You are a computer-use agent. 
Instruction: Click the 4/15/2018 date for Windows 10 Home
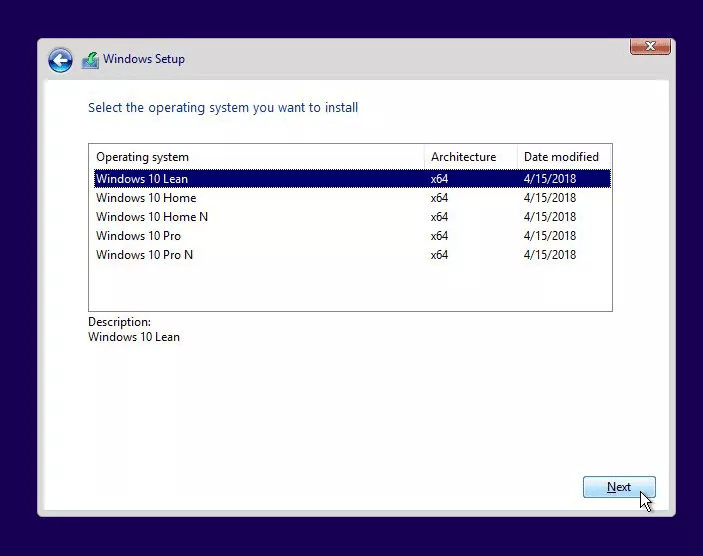[550, 198]
